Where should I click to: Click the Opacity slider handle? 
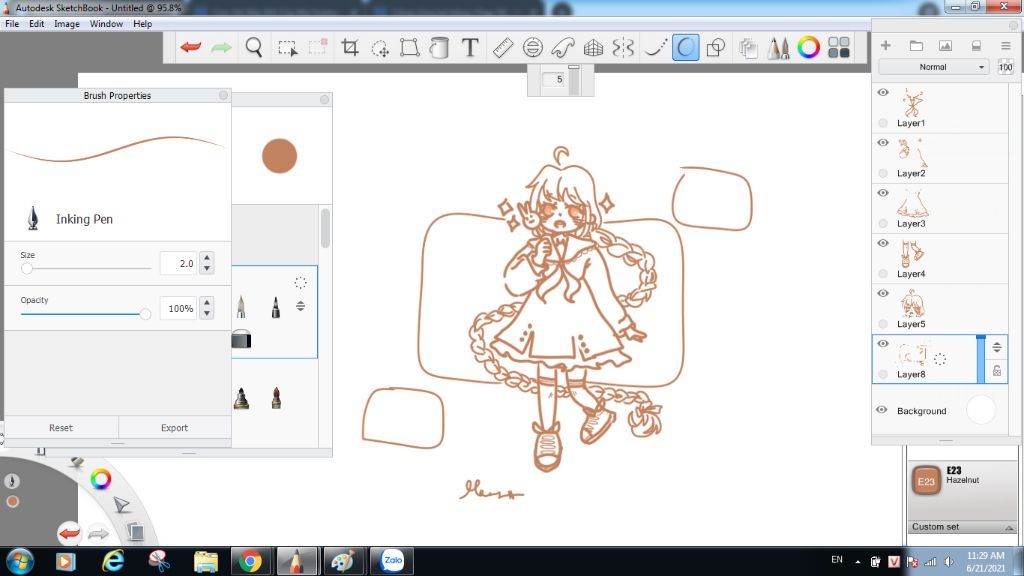(145, 314)
